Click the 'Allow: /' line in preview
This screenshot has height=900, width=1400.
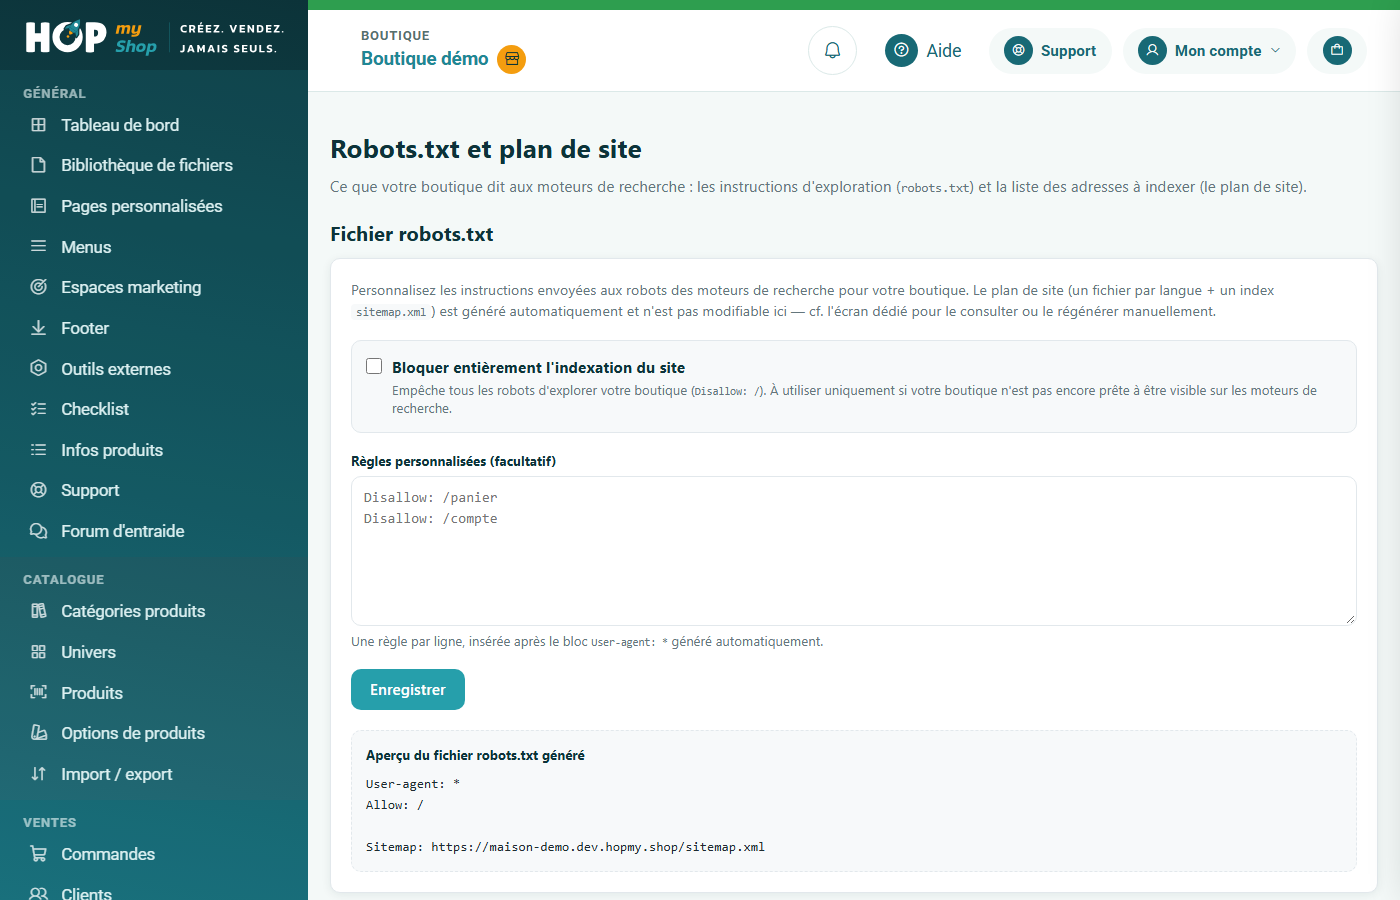395,805
